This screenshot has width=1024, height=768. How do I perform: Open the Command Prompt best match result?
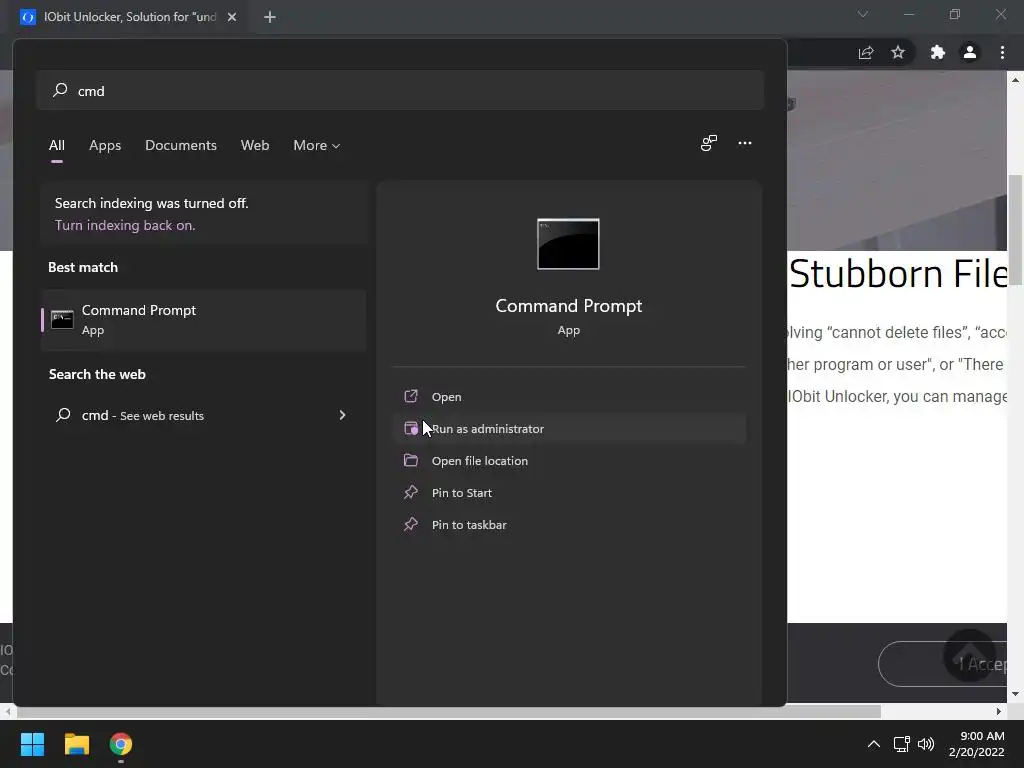pyautogui.click(x=203, y=320)
